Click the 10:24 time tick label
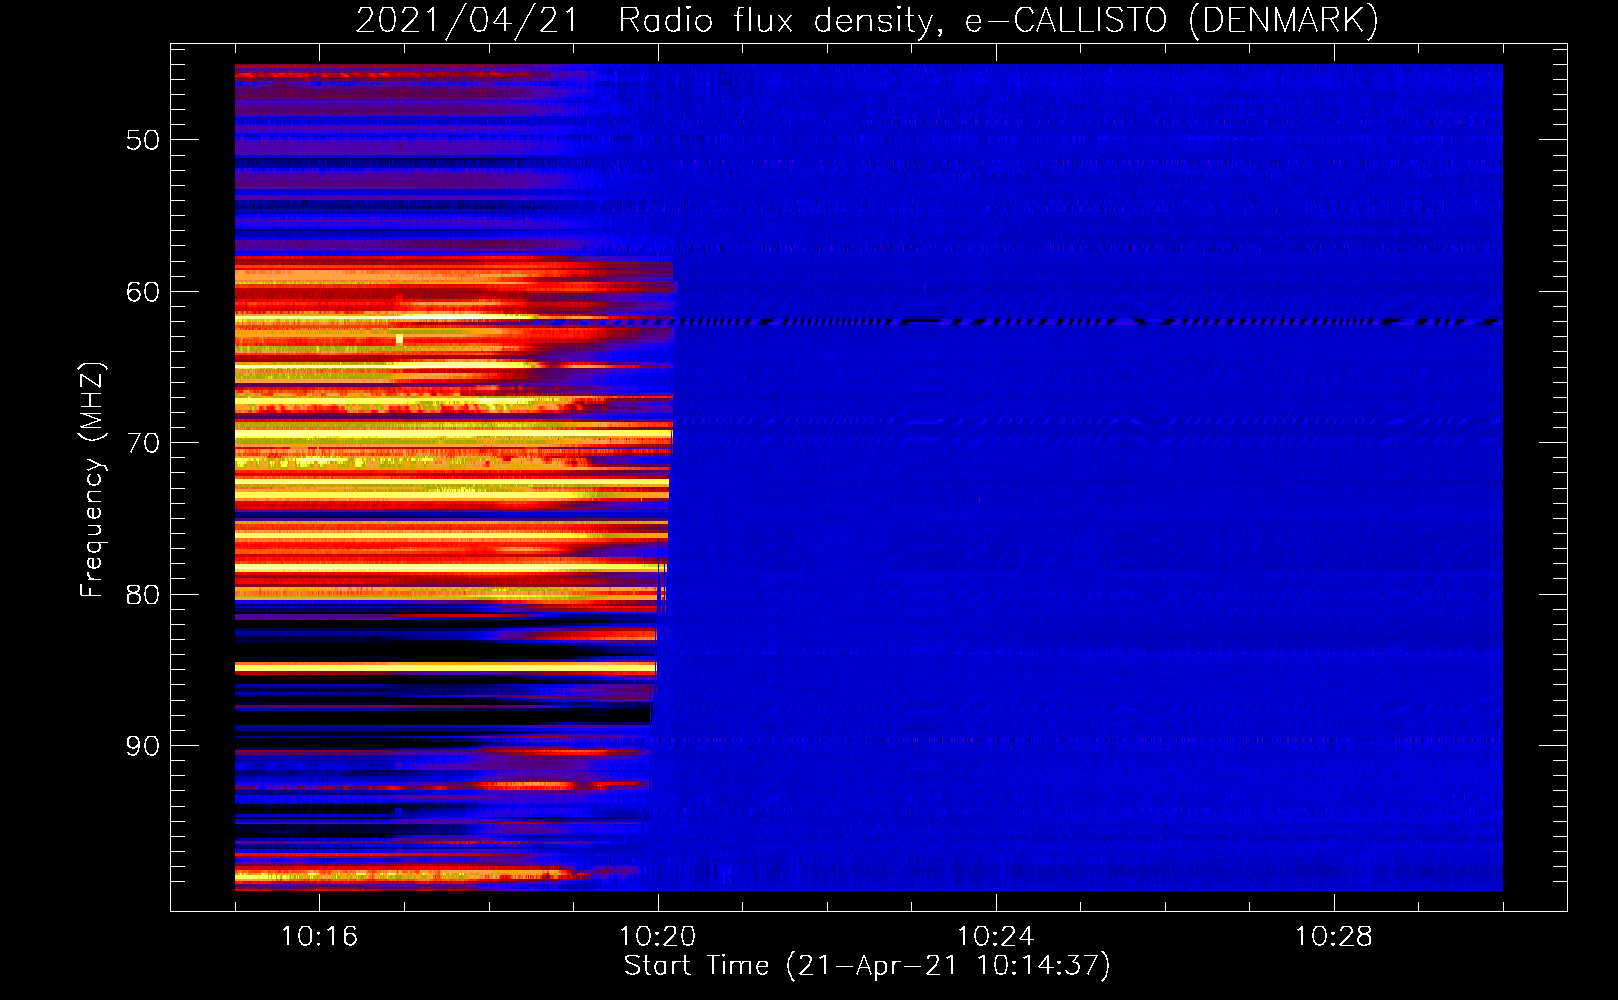 (995, 937)
